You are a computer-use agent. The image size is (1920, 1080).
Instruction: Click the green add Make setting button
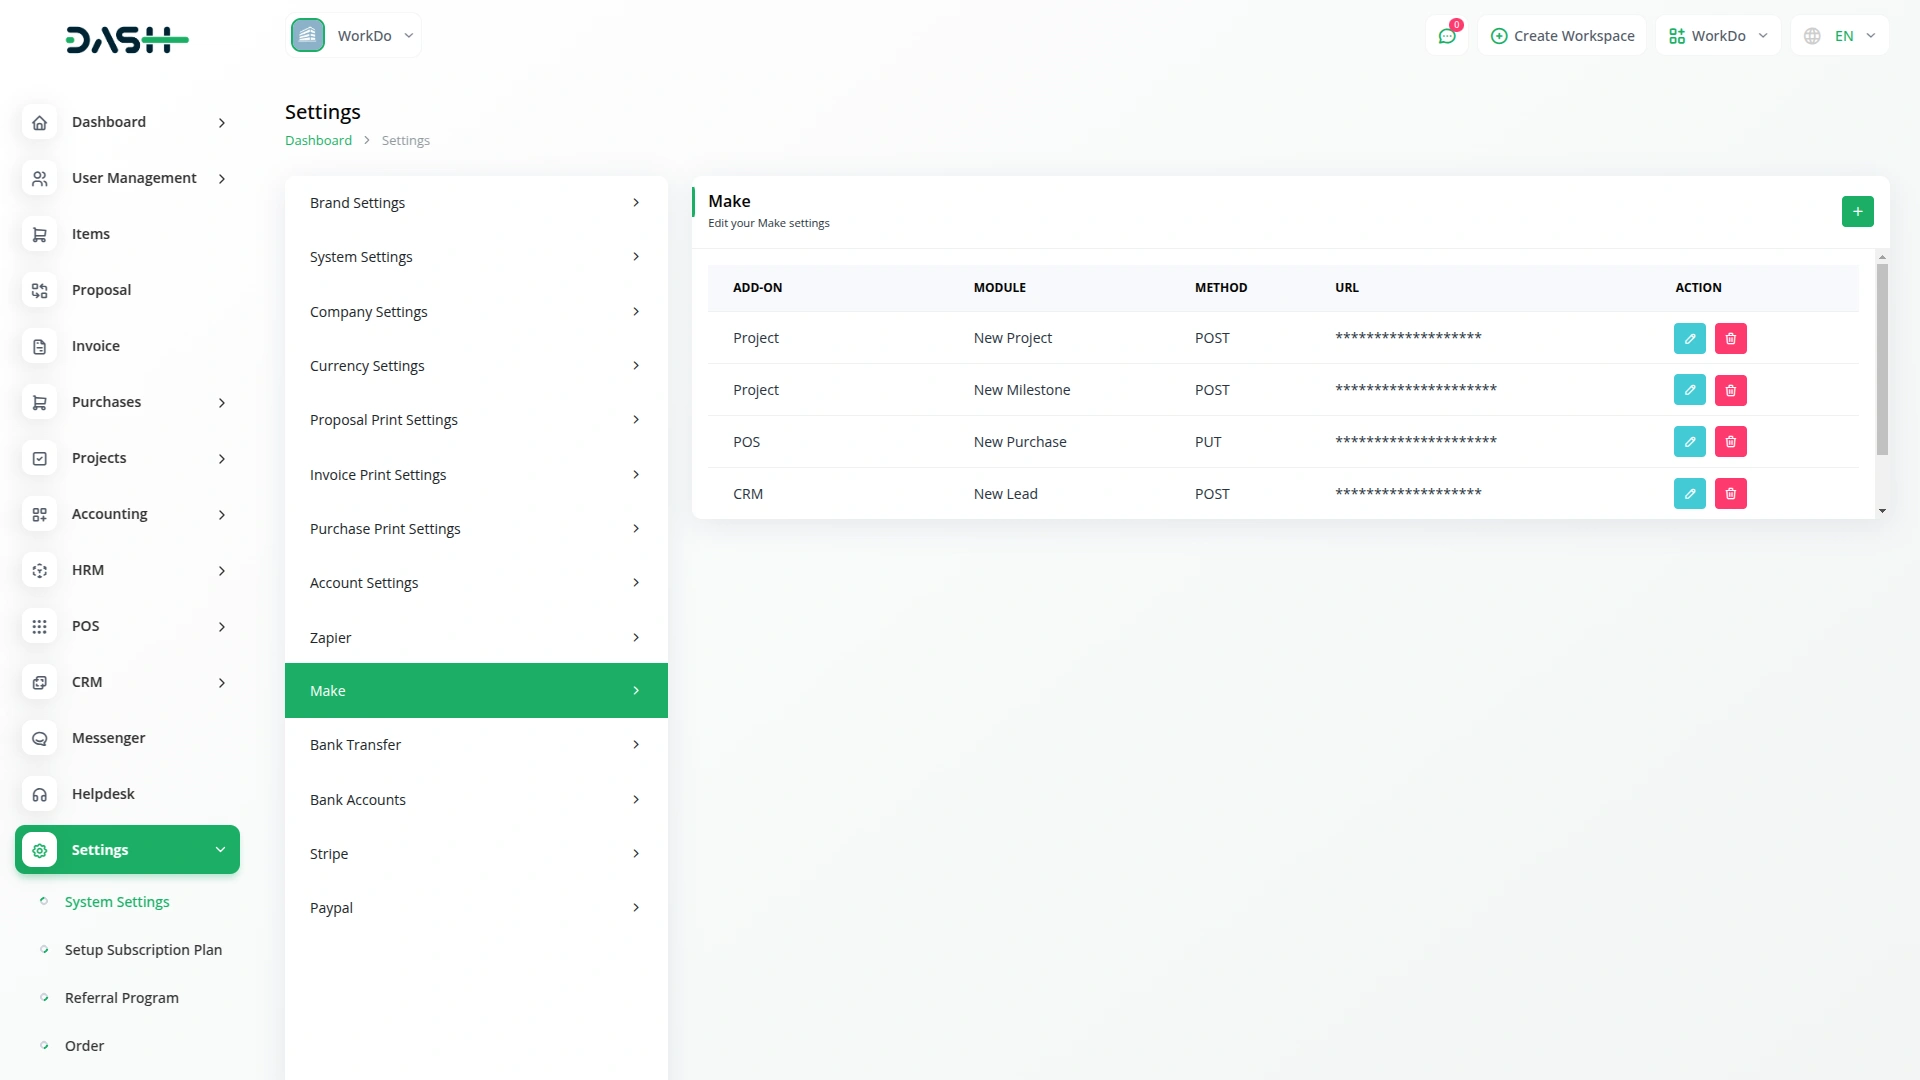[1857, 211]
